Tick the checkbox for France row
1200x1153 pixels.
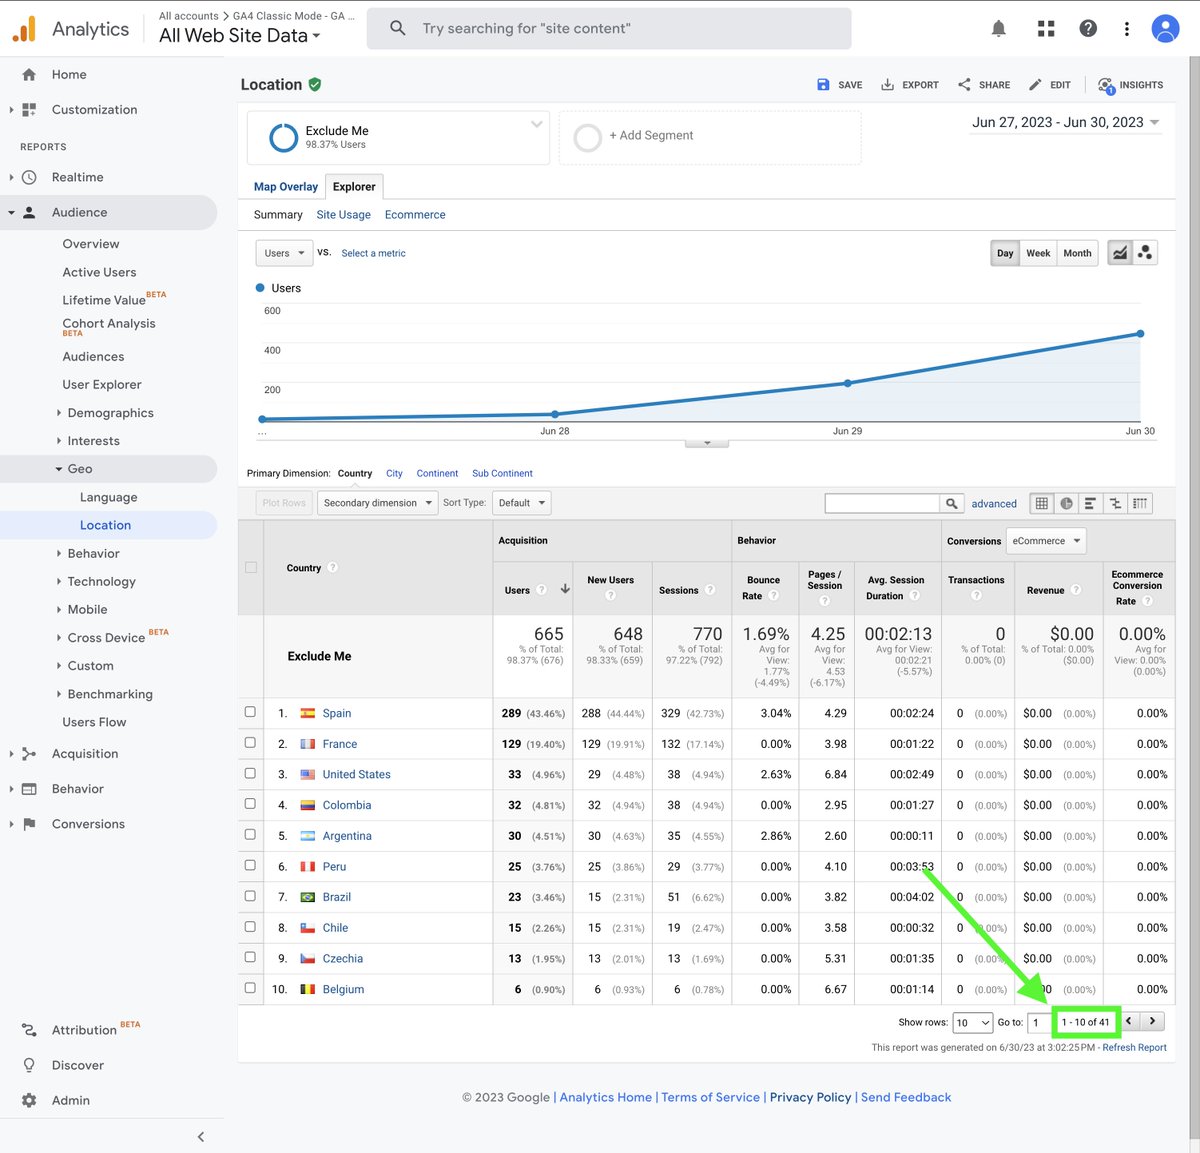point(250,743)
